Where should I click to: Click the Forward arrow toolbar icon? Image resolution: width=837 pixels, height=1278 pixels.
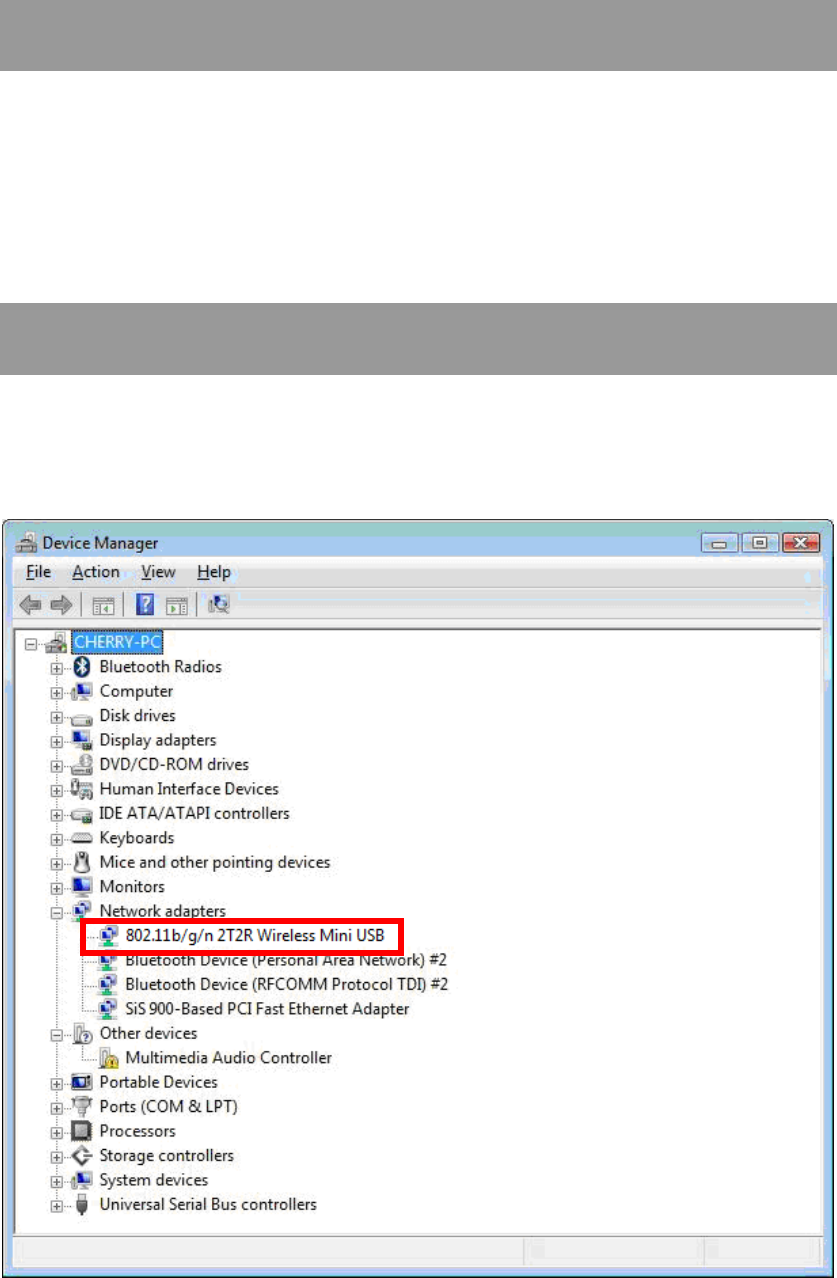pos(63,605)
